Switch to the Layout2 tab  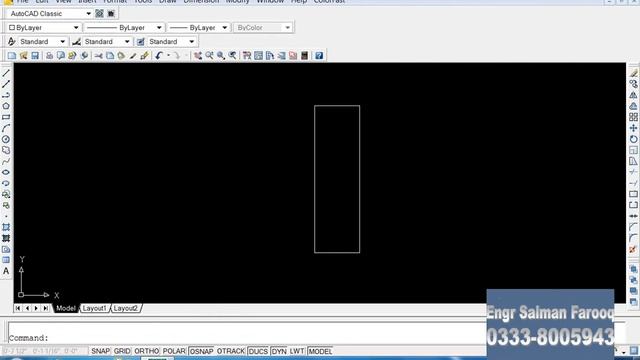pyautogui.click(x=125, y=308)
